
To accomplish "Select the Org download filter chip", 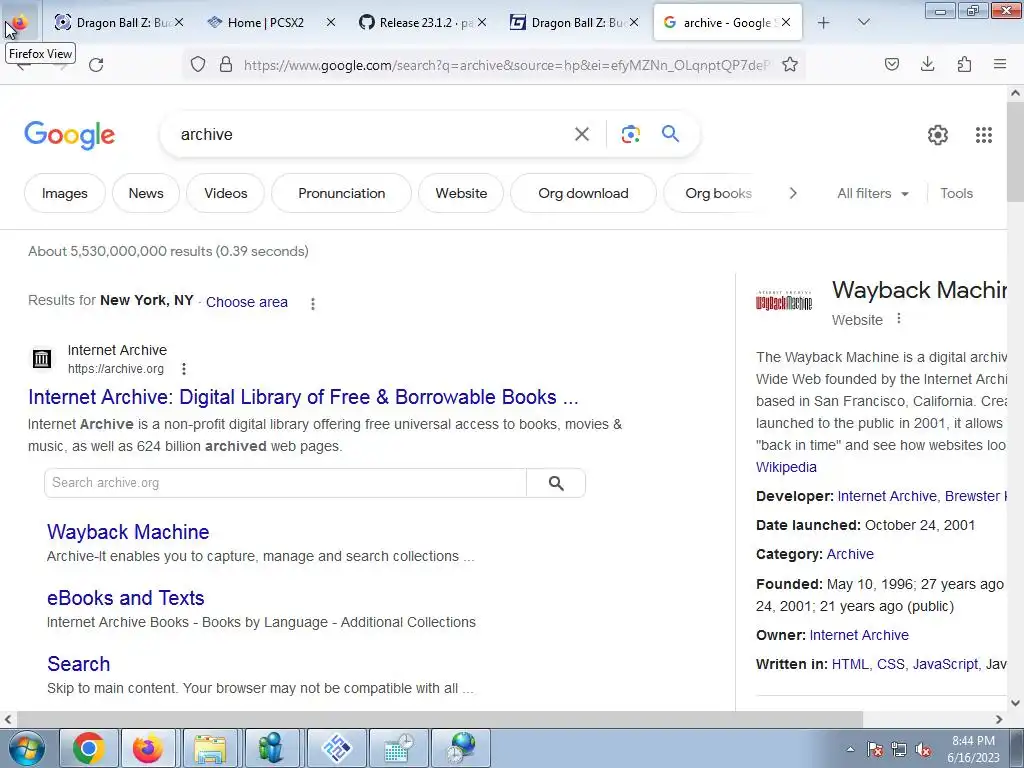I will [583, 193].
